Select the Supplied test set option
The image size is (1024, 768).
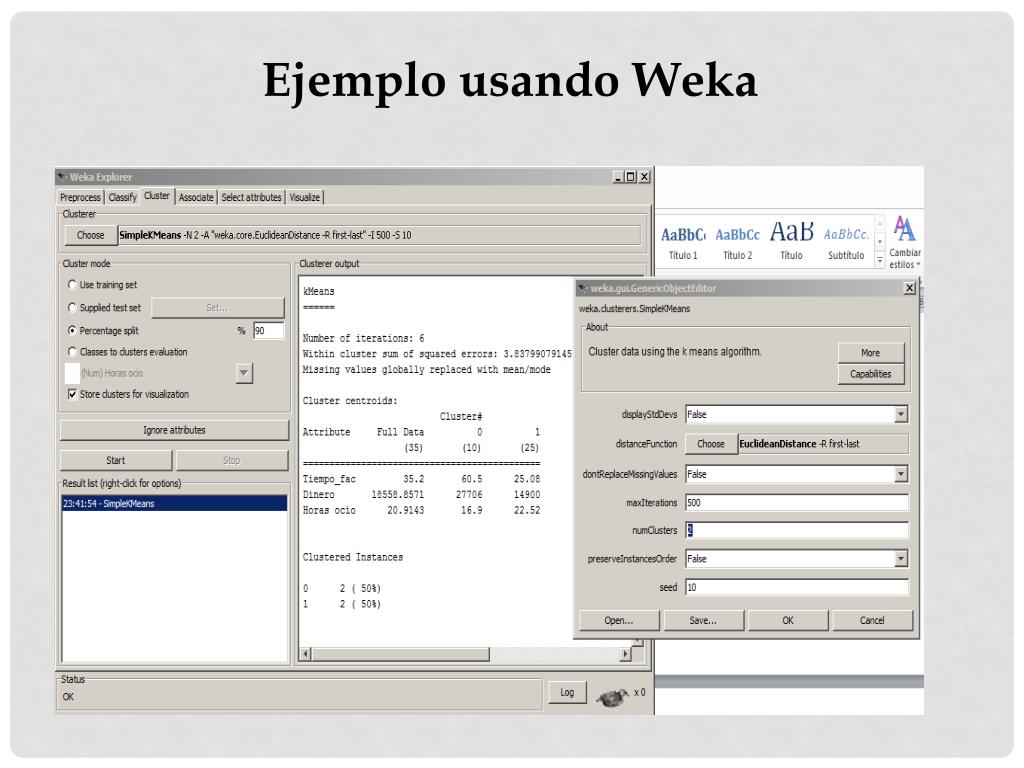[x=72, y=308]
